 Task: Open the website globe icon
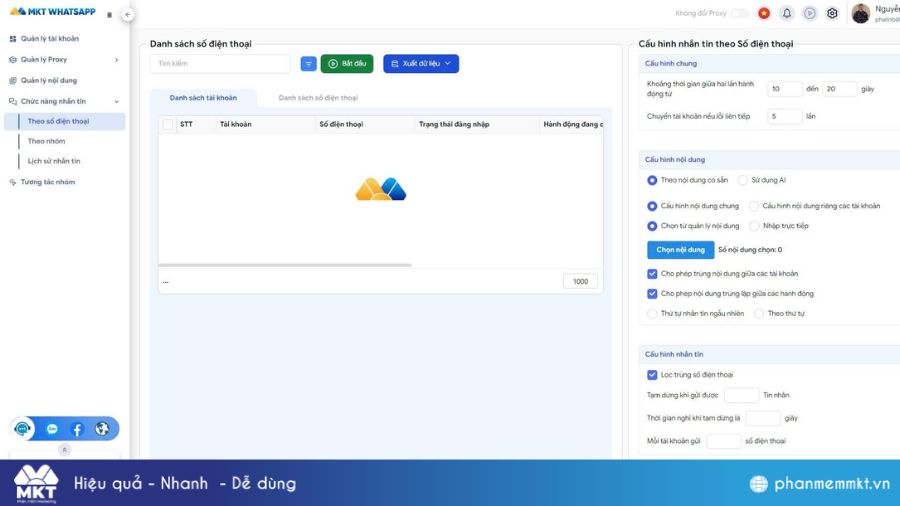click(x=102, y=429)
